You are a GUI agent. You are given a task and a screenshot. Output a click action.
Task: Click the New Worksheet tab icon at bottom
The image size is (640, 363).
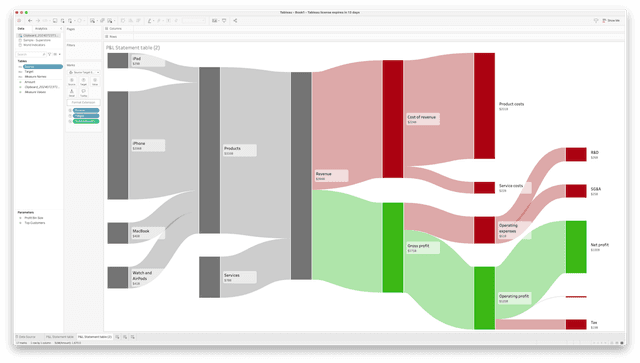tap(118, 337)
